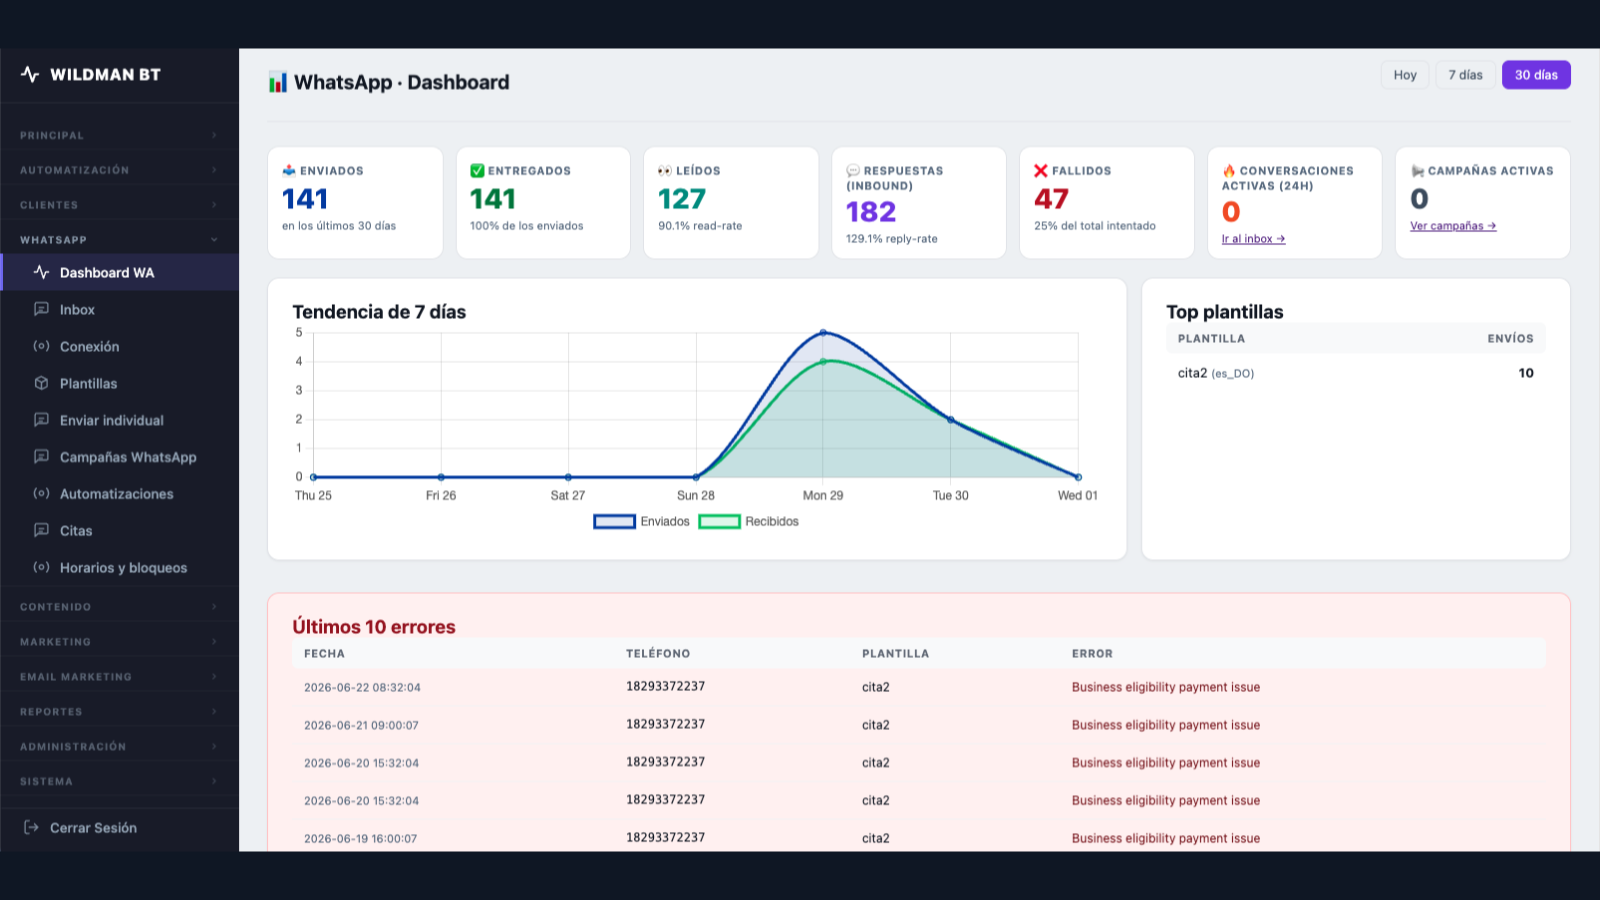Click the cita2 row in Top plantillas

[x=1356, y=373]
